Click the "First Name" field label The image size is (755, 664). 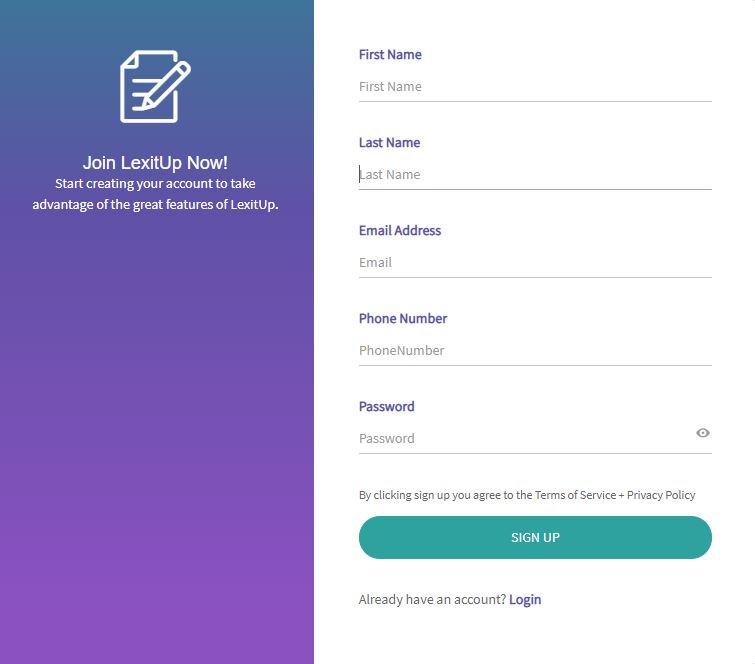point(390,55)
